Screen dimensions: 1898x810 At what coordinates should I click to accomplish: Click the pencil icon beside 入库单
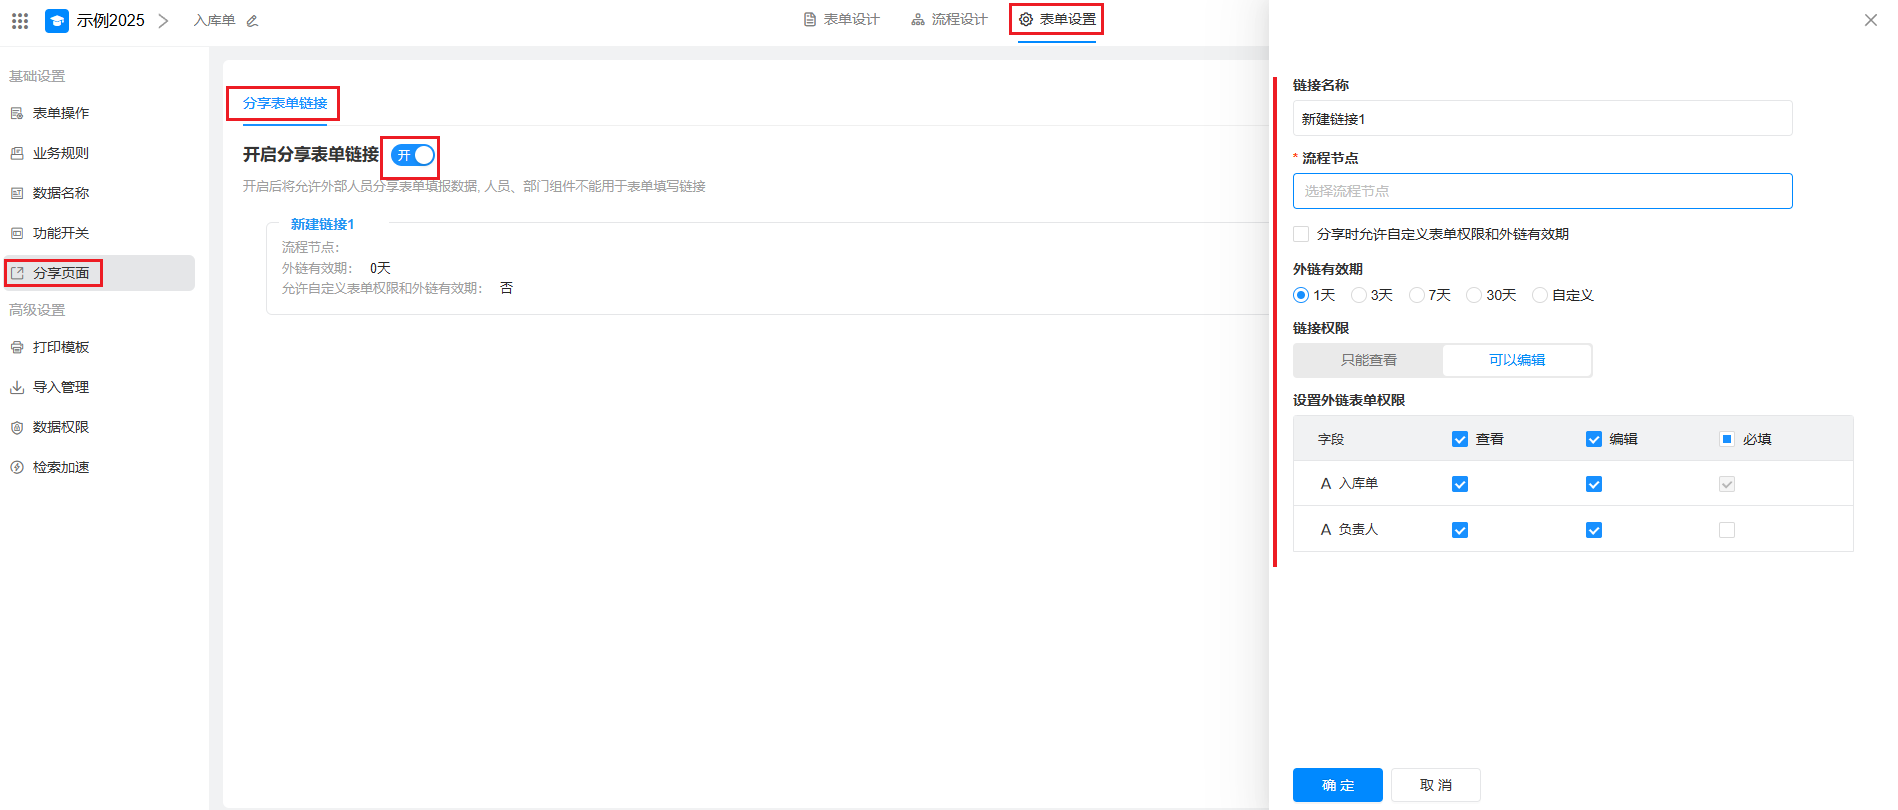[x=252, y=21]
